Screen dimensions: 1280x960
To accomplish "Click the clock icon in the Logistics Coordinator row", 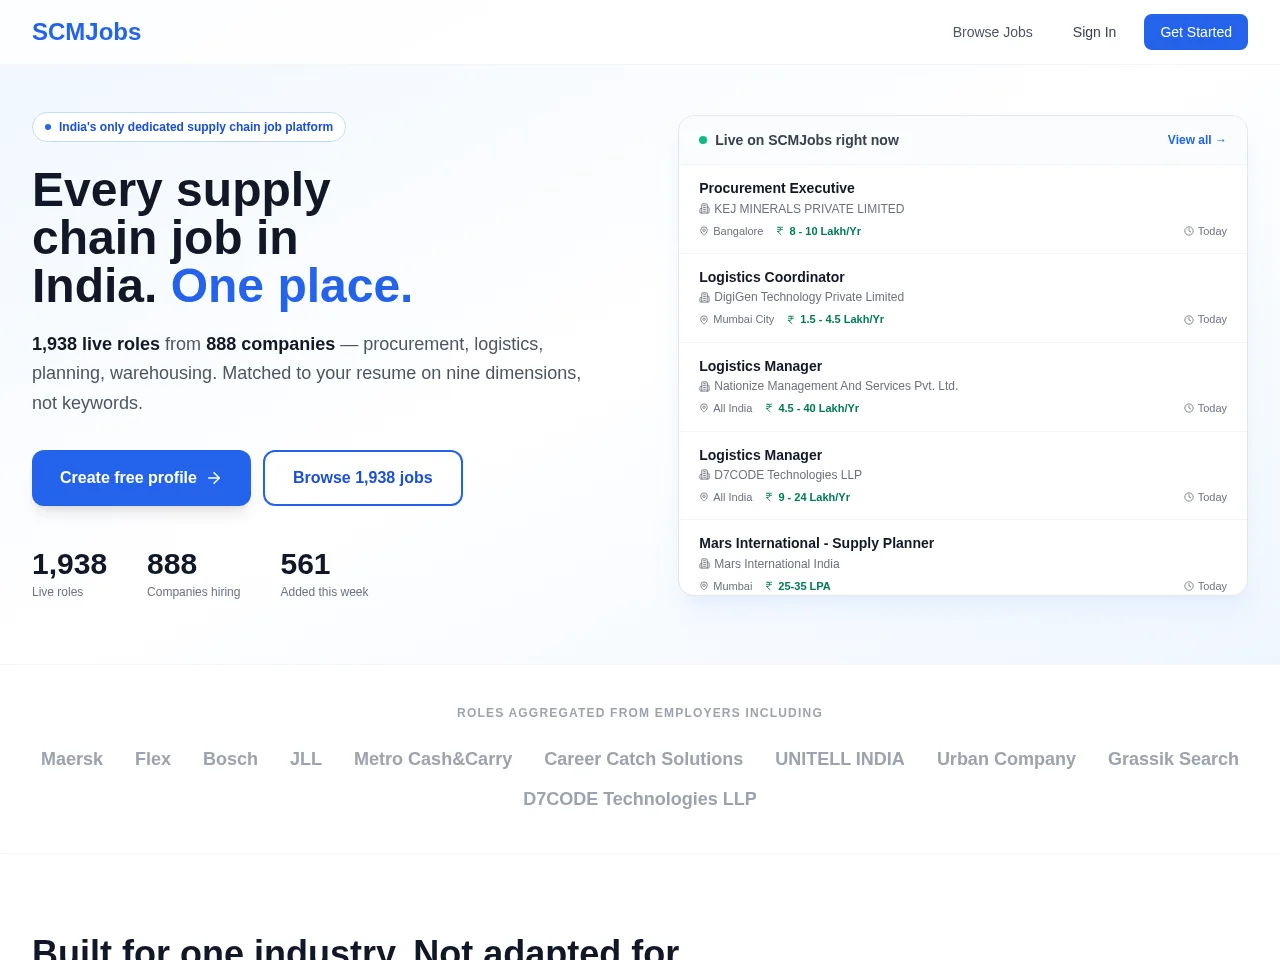I will click(x=1189, y=320).
